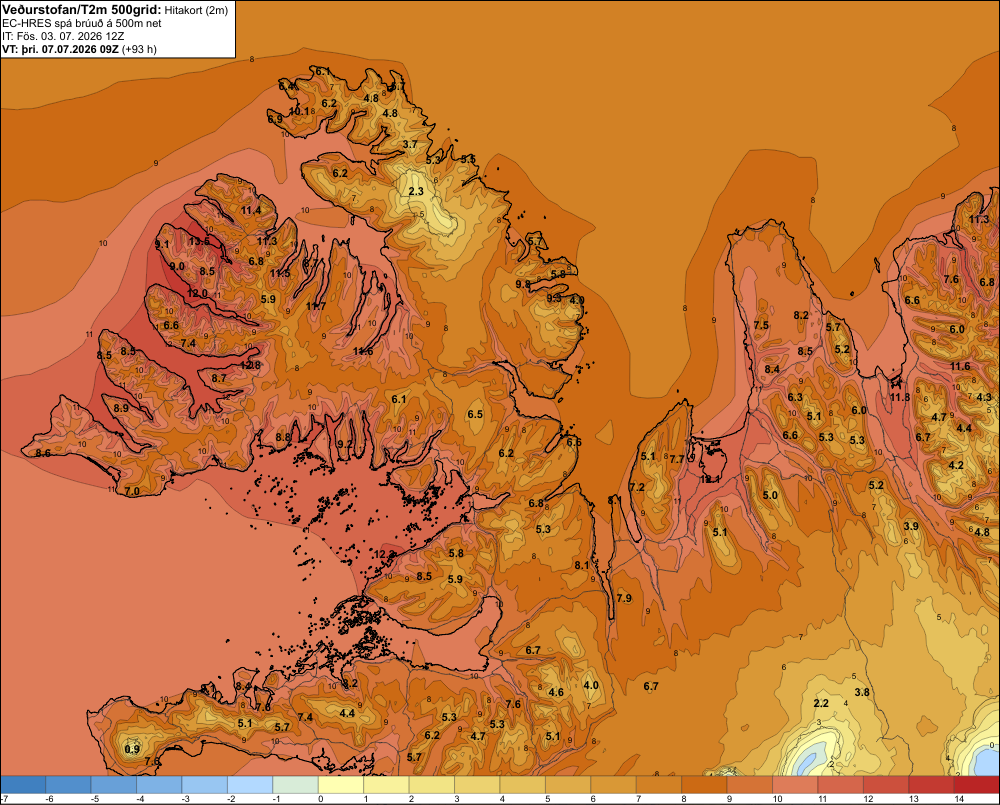The height and width of the screenshot is (805, 1000).
Task: Click the "11.7" temperature value
Action: tap(316, 306)
